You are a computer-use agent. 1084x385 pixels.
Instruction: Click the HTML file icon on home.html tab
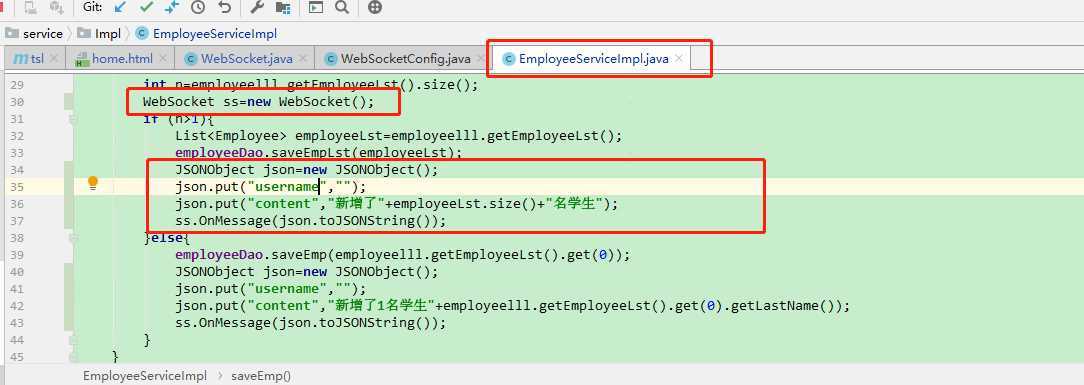pos(82,59)
